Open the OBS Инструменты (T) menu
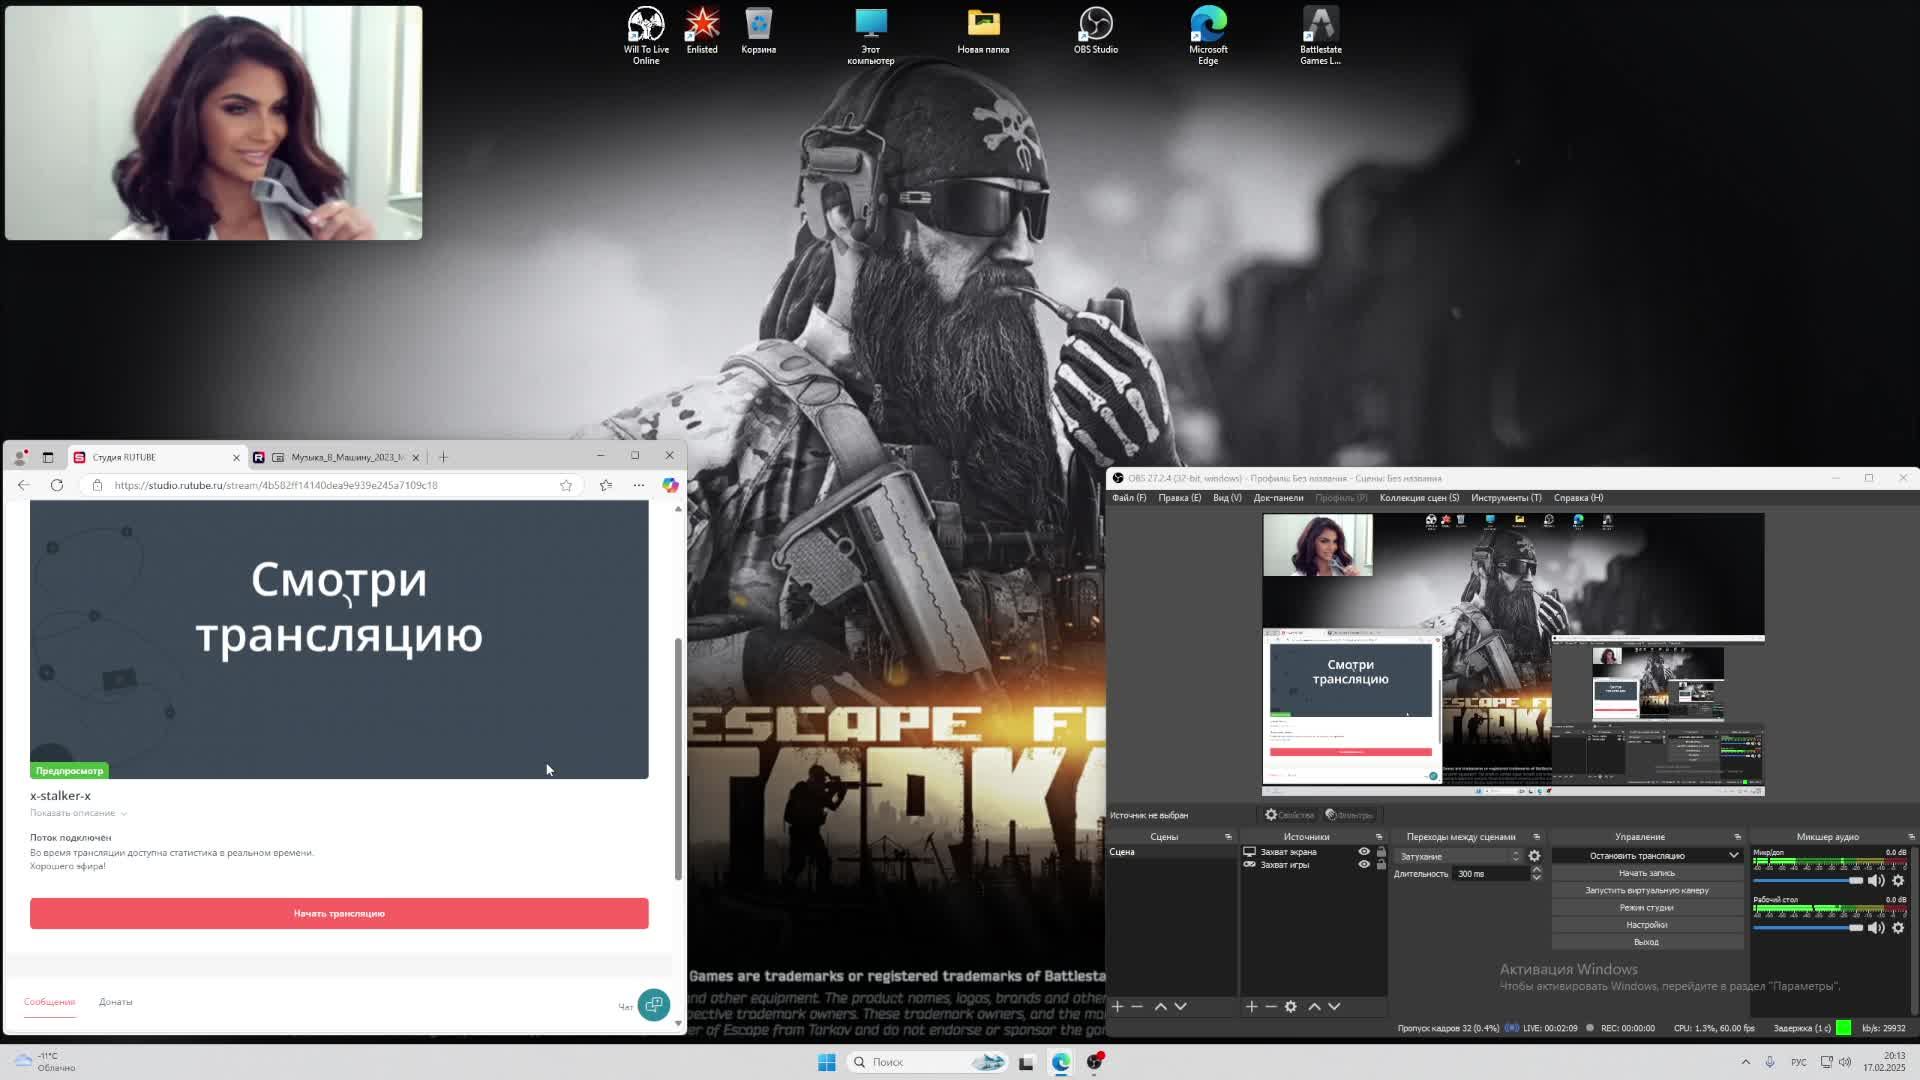This screenshot has width=1920, height=1080. [1506, 498]
